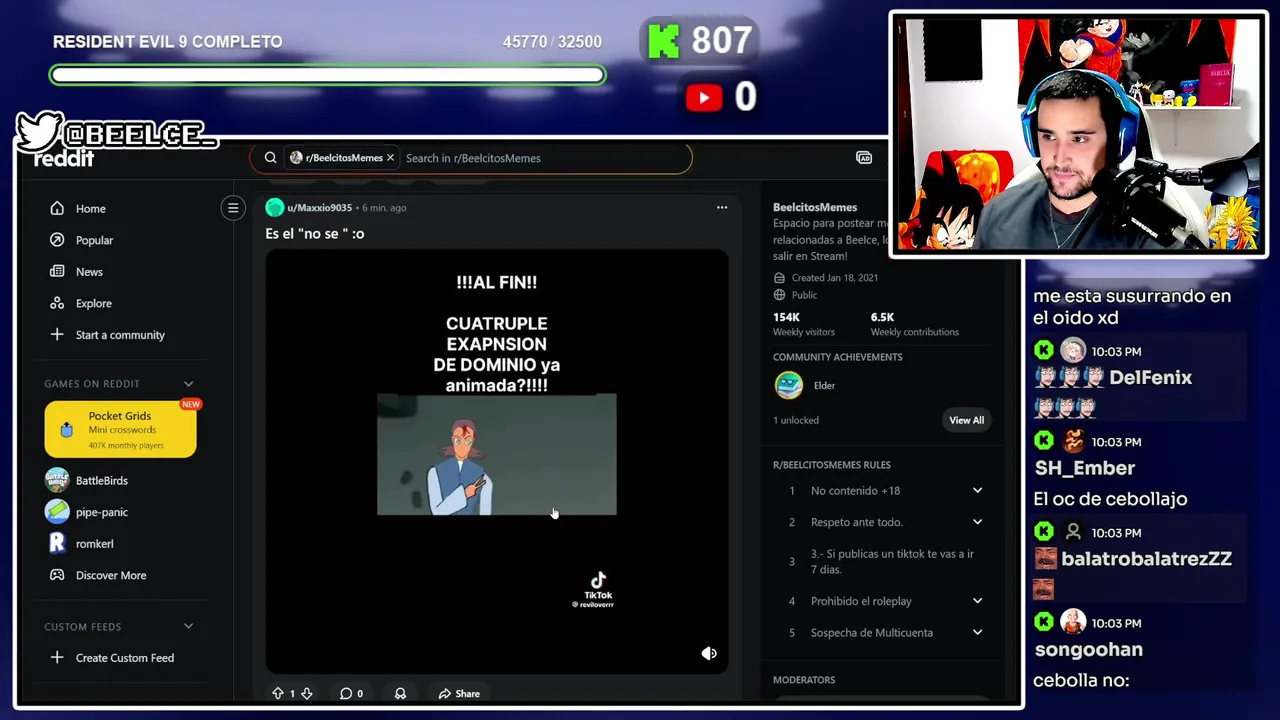The width and height of the screenshot is (1280, 720).
Task: Click the plus icon beside Start a community
Action: click(x=57, y=335)
